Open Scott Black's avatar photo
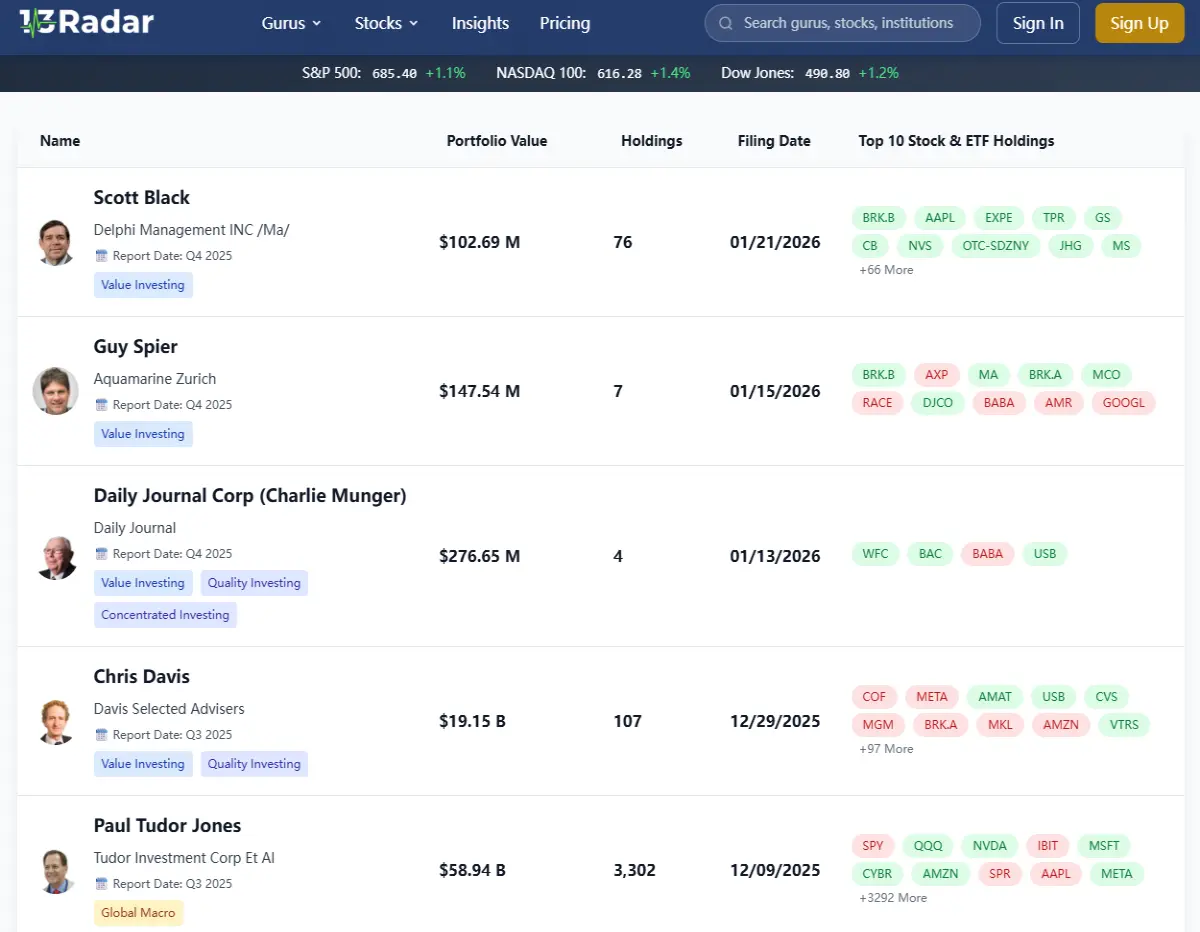 click(x=56, y=242)
